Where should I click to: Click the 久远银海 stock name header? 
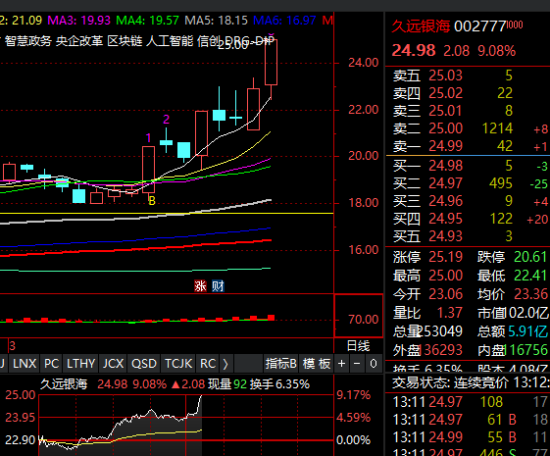point(420,26)
